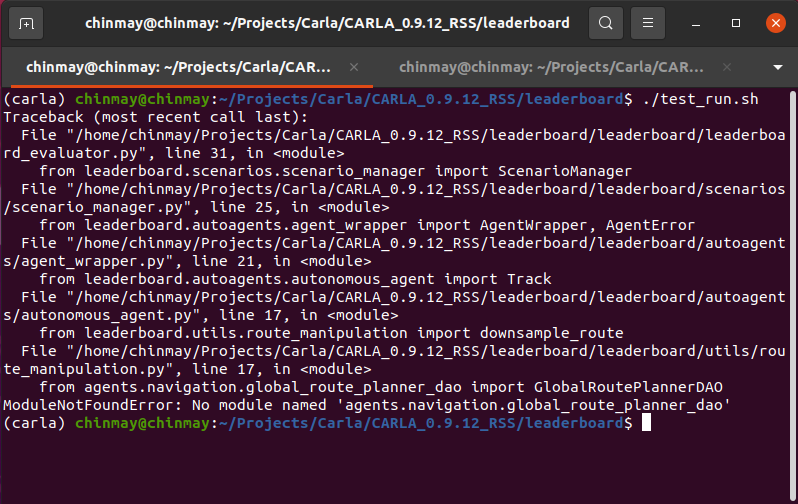Open a new terminal tab
This screenshot has height=504, width=798.
pos(26,23)
